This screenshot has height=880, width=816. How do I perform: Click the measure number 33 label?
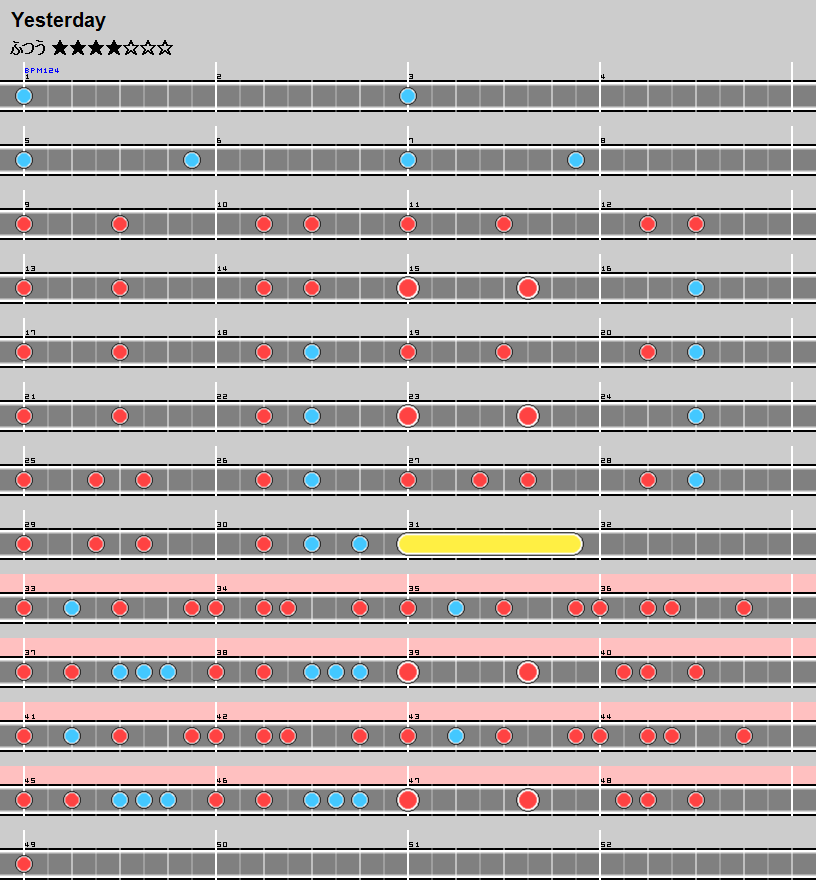(30, 589)
